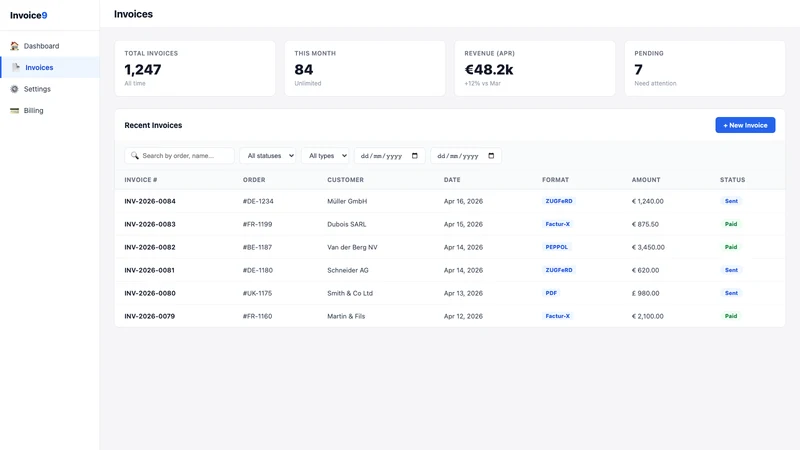This screenshot has height=450, width=800.
Task: Click Sent status for INV-2026-0081
Action: coord(731,270)
